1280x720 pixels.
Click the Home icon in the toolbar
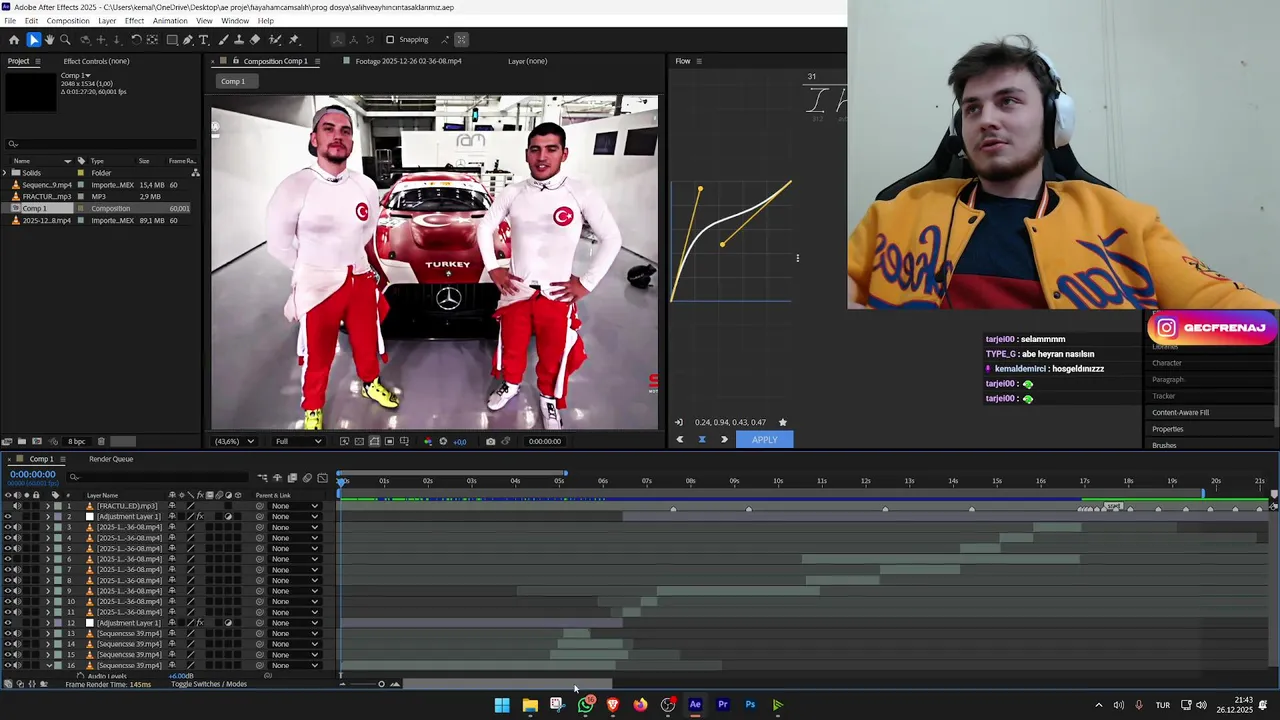[x=14, y=40]
